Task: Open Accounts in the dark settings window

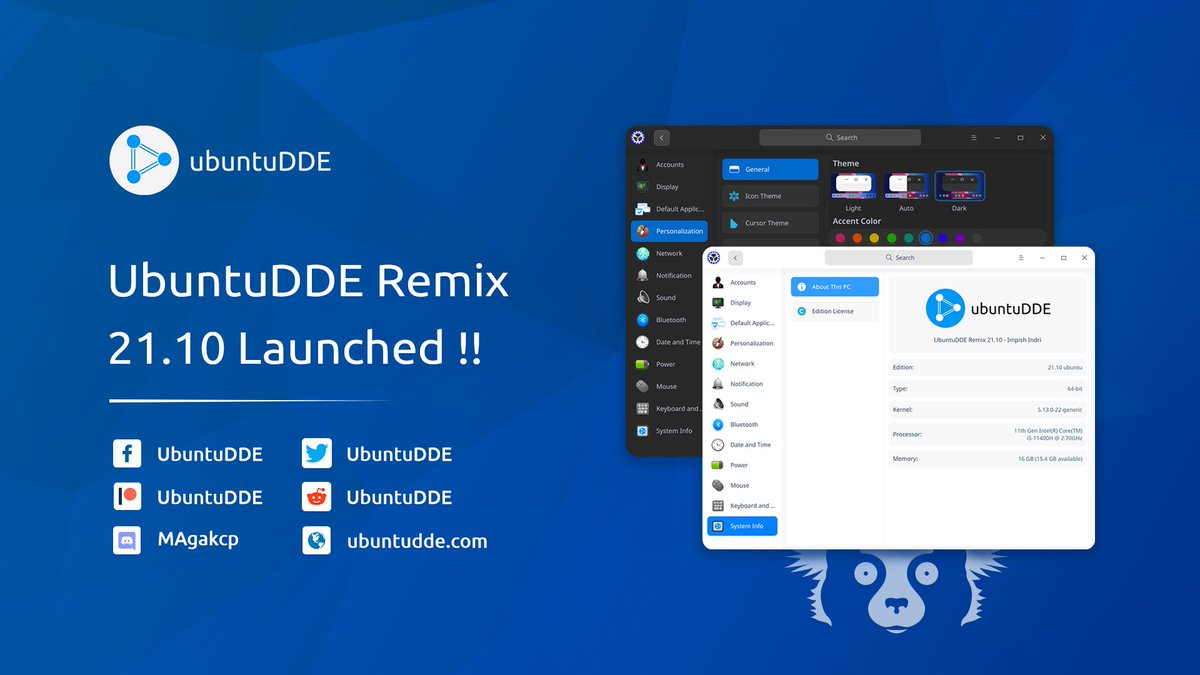Action: pyautogui.click(x=668, y=165)
